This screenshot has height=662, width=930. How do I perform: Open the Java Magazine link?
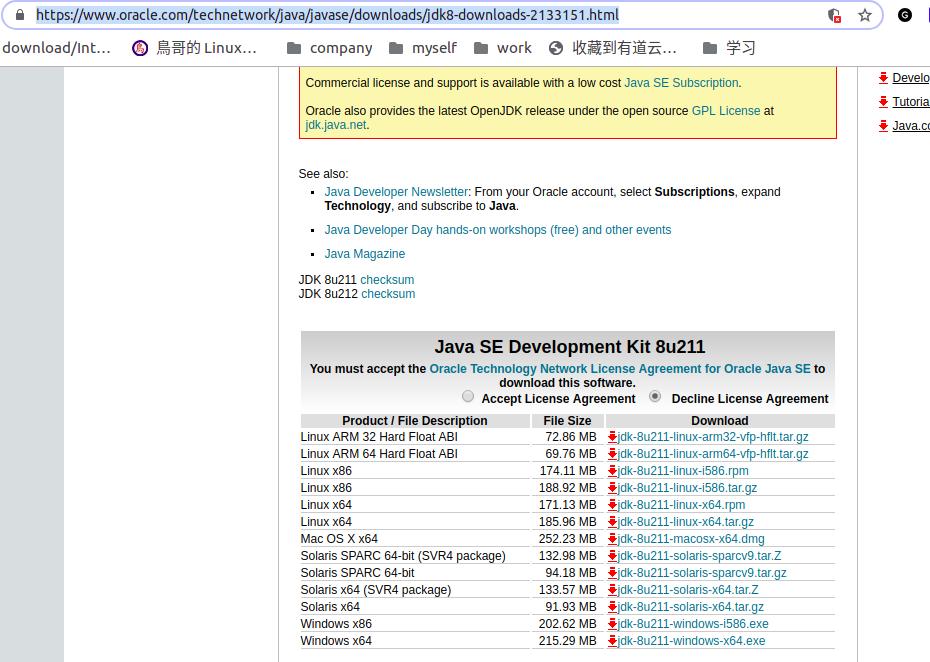tap(365, 254)
